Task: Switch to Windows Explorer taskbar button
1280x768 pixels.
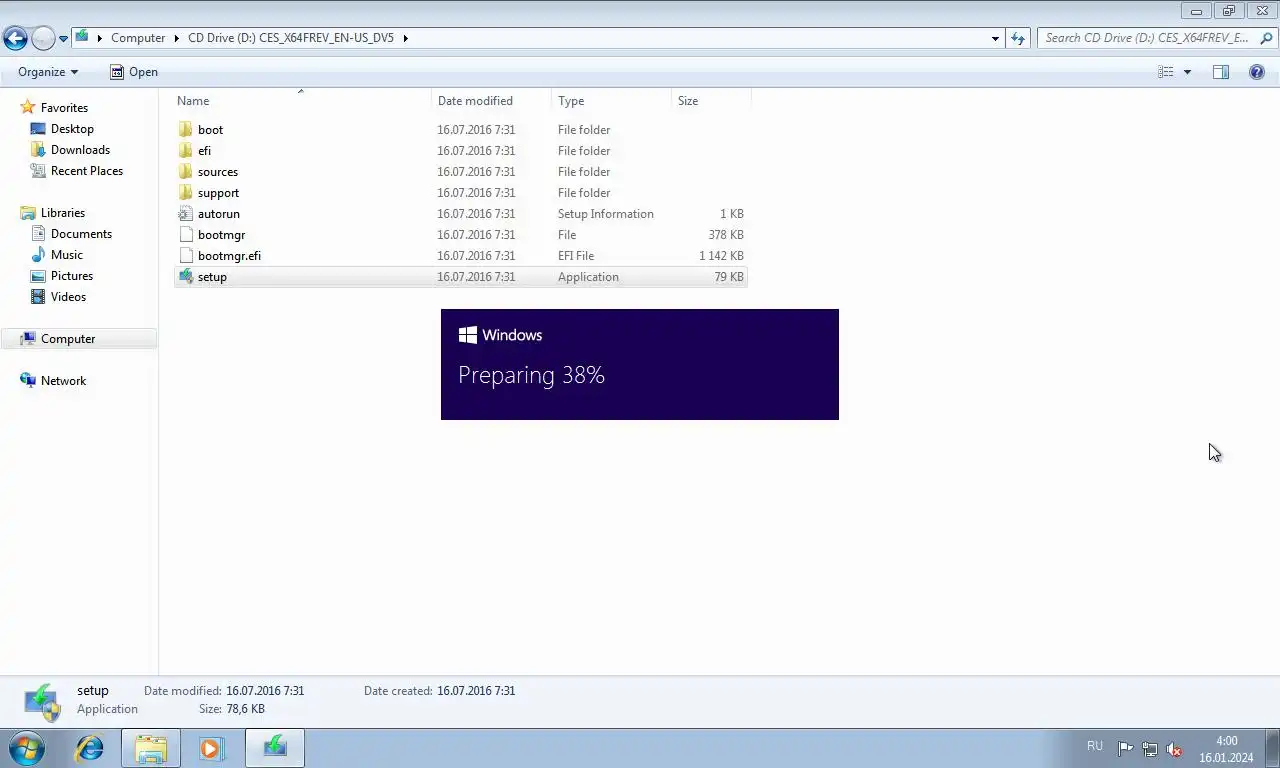Action: click(151, 748)
